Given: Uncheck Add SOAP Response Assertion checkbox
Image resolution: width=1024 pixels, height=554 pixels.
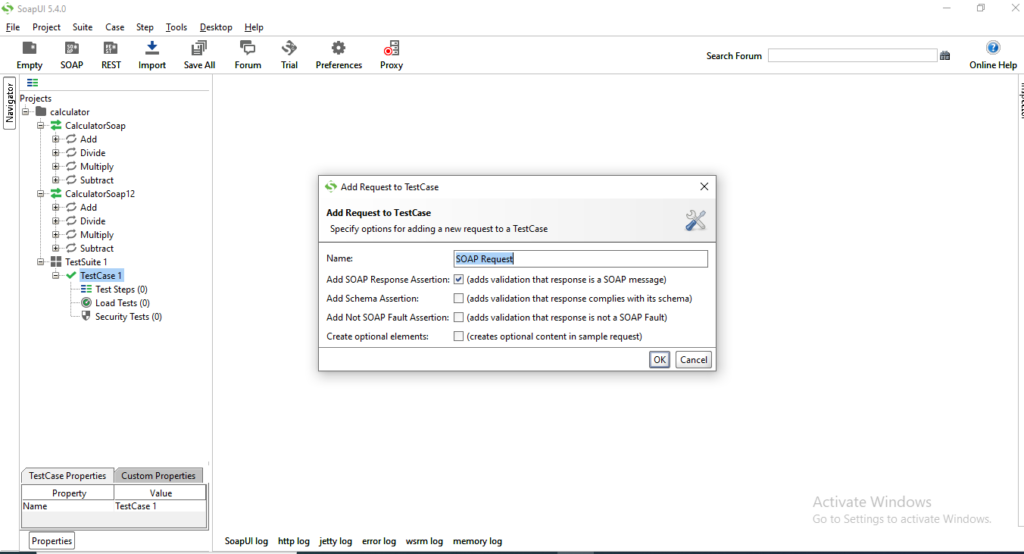Looking at the screenshot, I should pyautogui.click(x=458, y=280).
